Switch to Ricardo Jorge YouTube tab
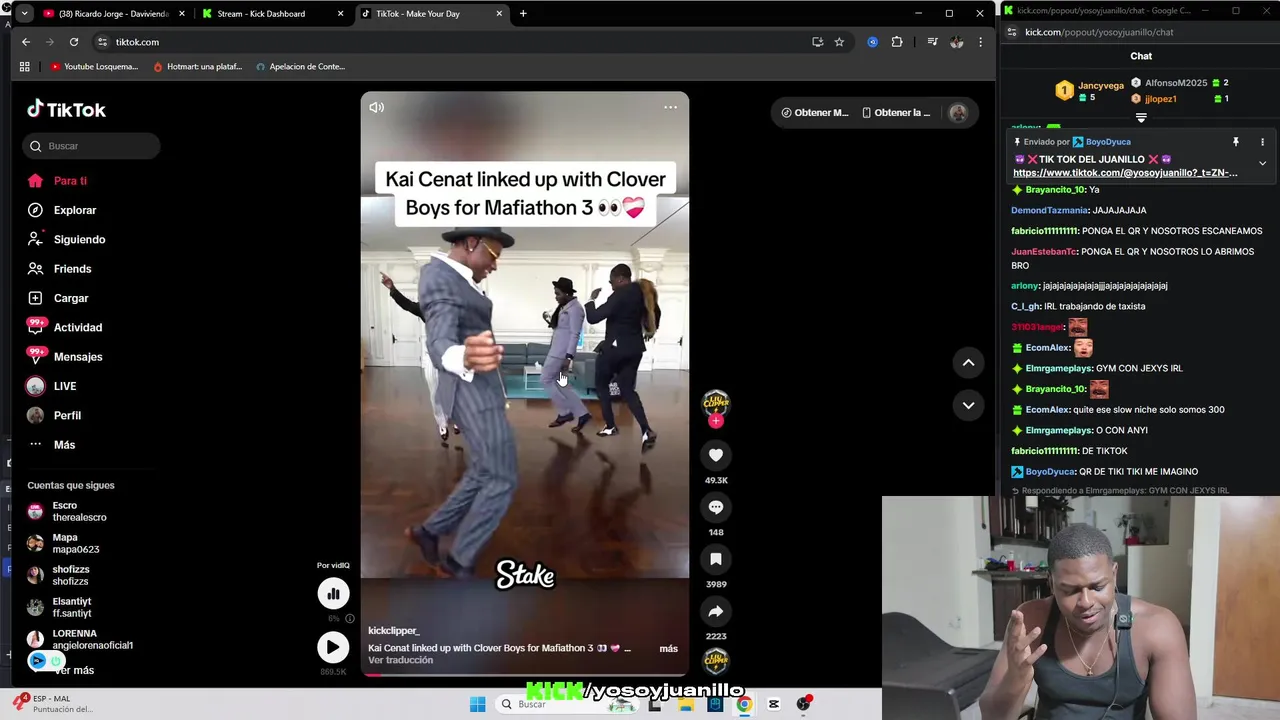The width and height of the screenshot is (1280, 720). 113,14
